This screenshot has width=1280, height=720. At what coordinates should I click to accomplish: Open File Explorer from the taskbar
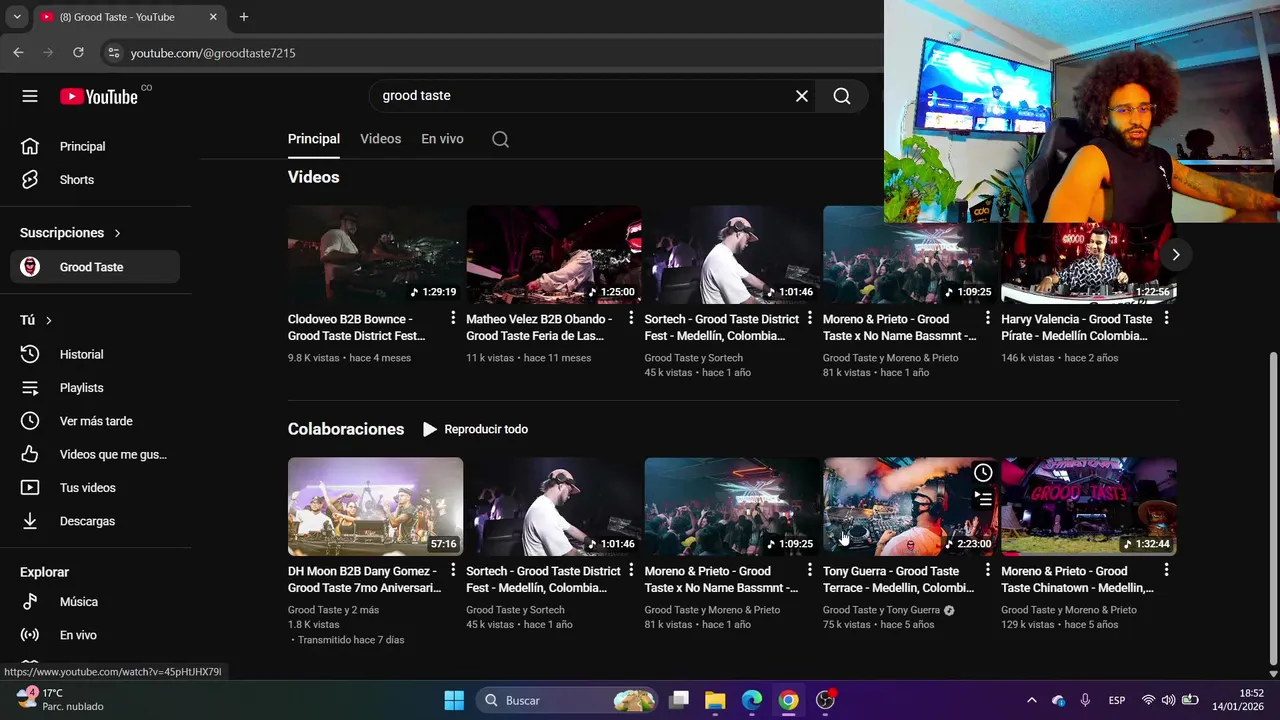point(715,700)
